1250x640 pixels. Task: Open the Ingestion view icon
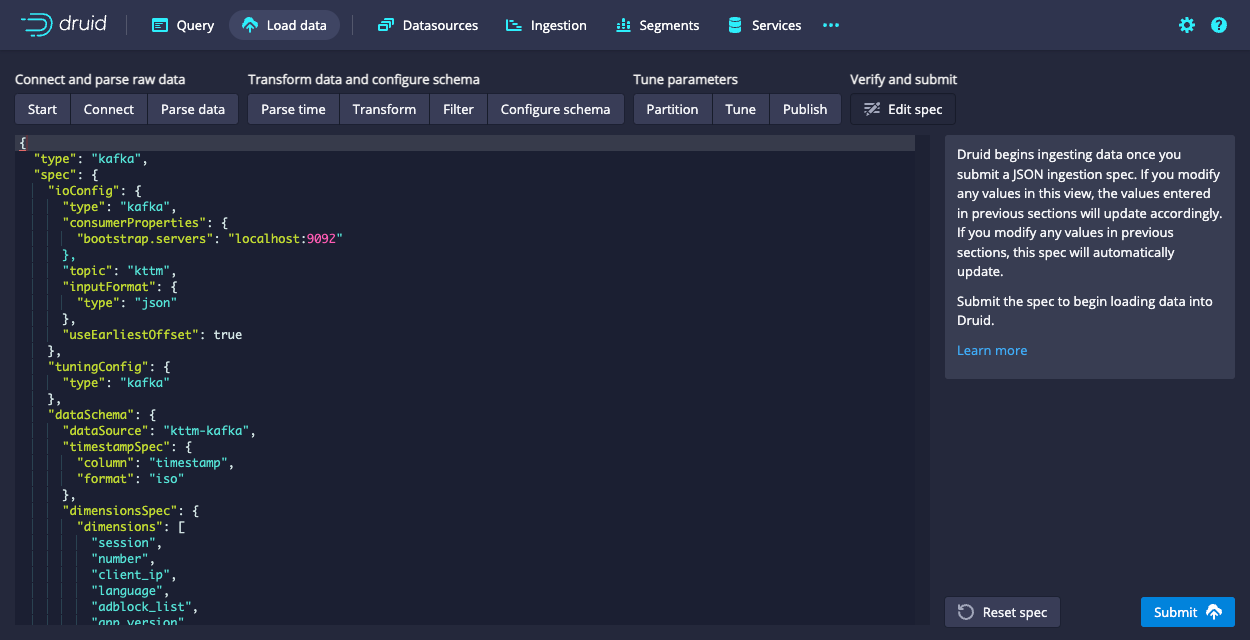coord(514,25)
